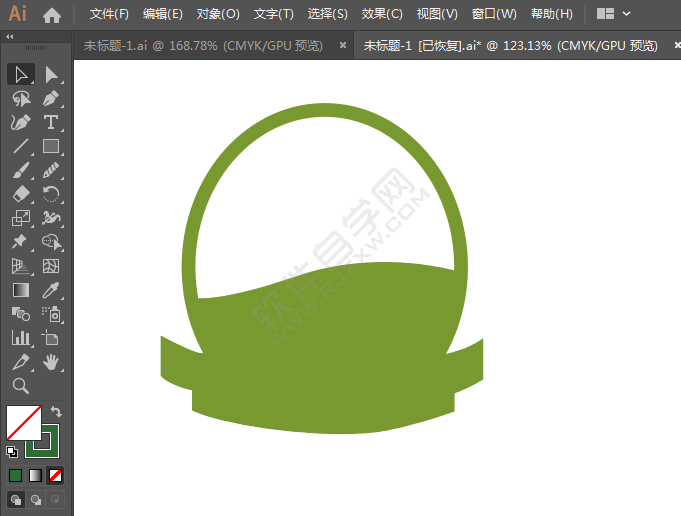Select the Pen tool

(51, 99)
